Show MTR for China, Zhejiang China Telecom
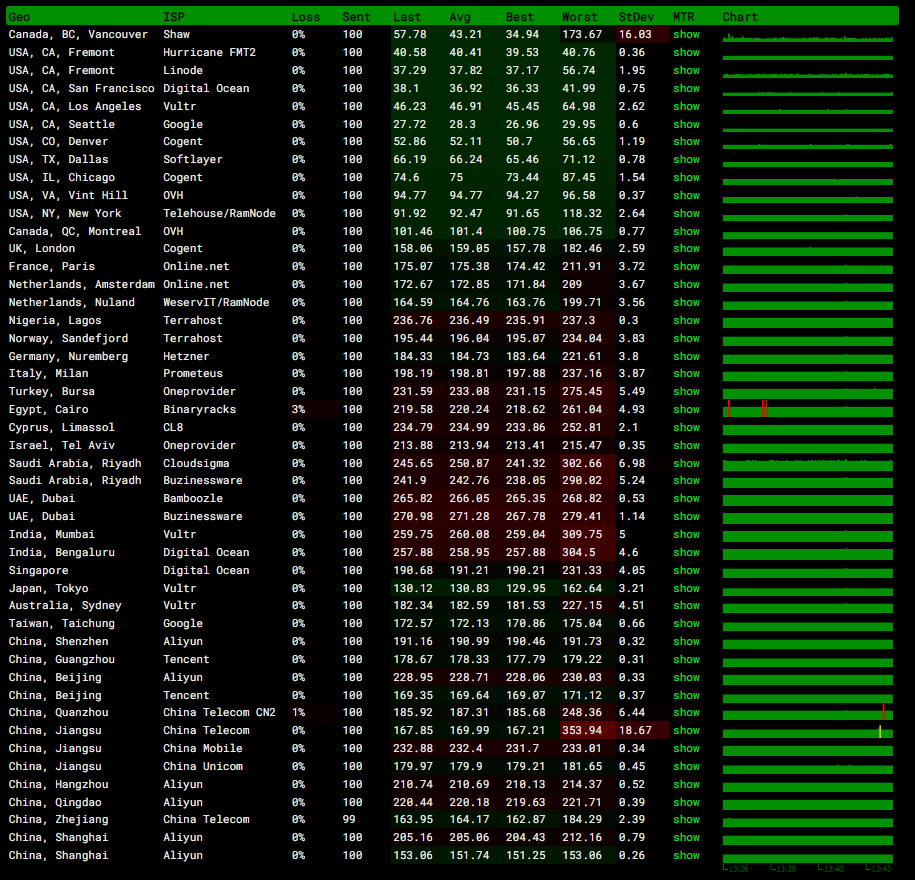Image resolution: width=915 pixels, height=880 pixels. pyautogui.click(x=686, y=820)
